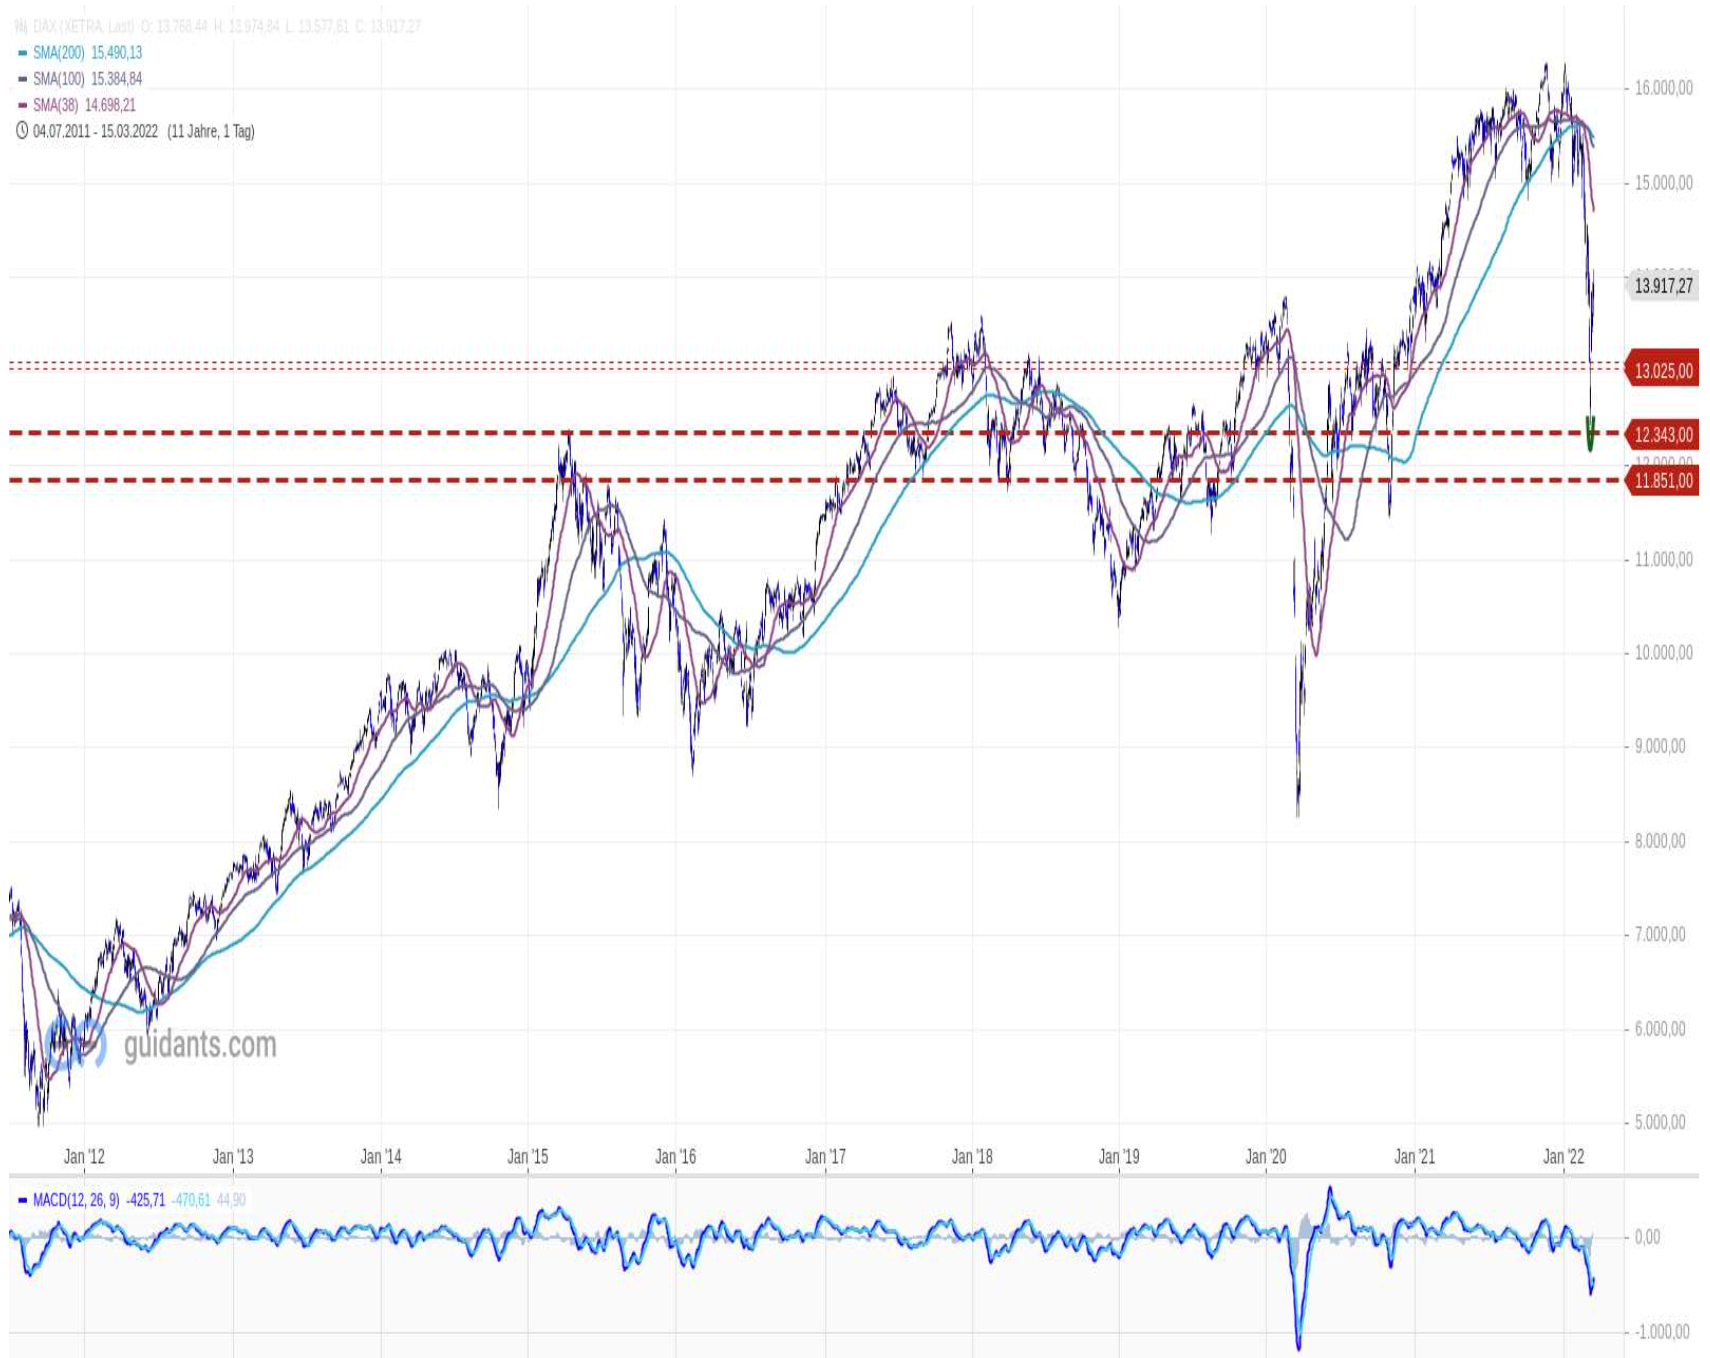1710x1358 pixels.
Task: Click the red price label 13.025,00
Action: (1664, 371)
